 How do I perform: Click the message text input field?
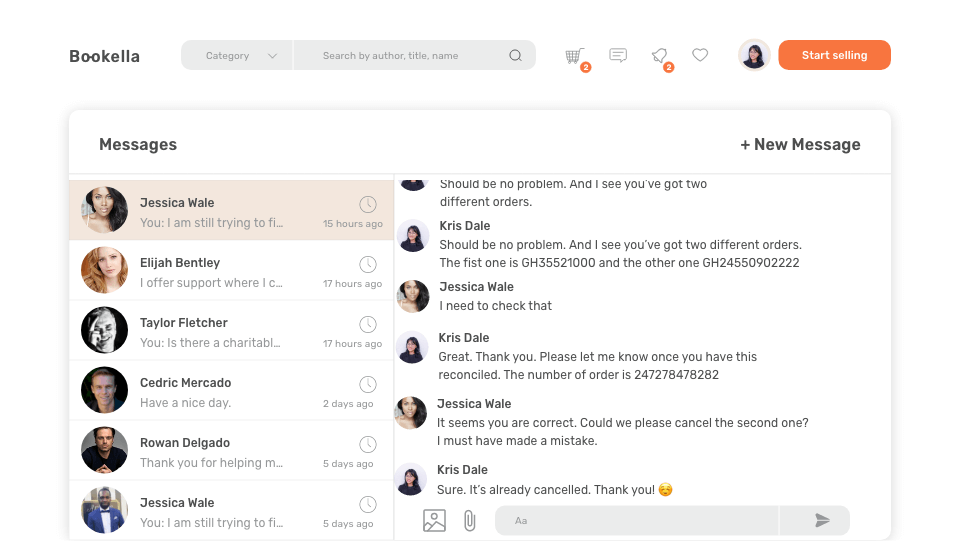point(636,521)
